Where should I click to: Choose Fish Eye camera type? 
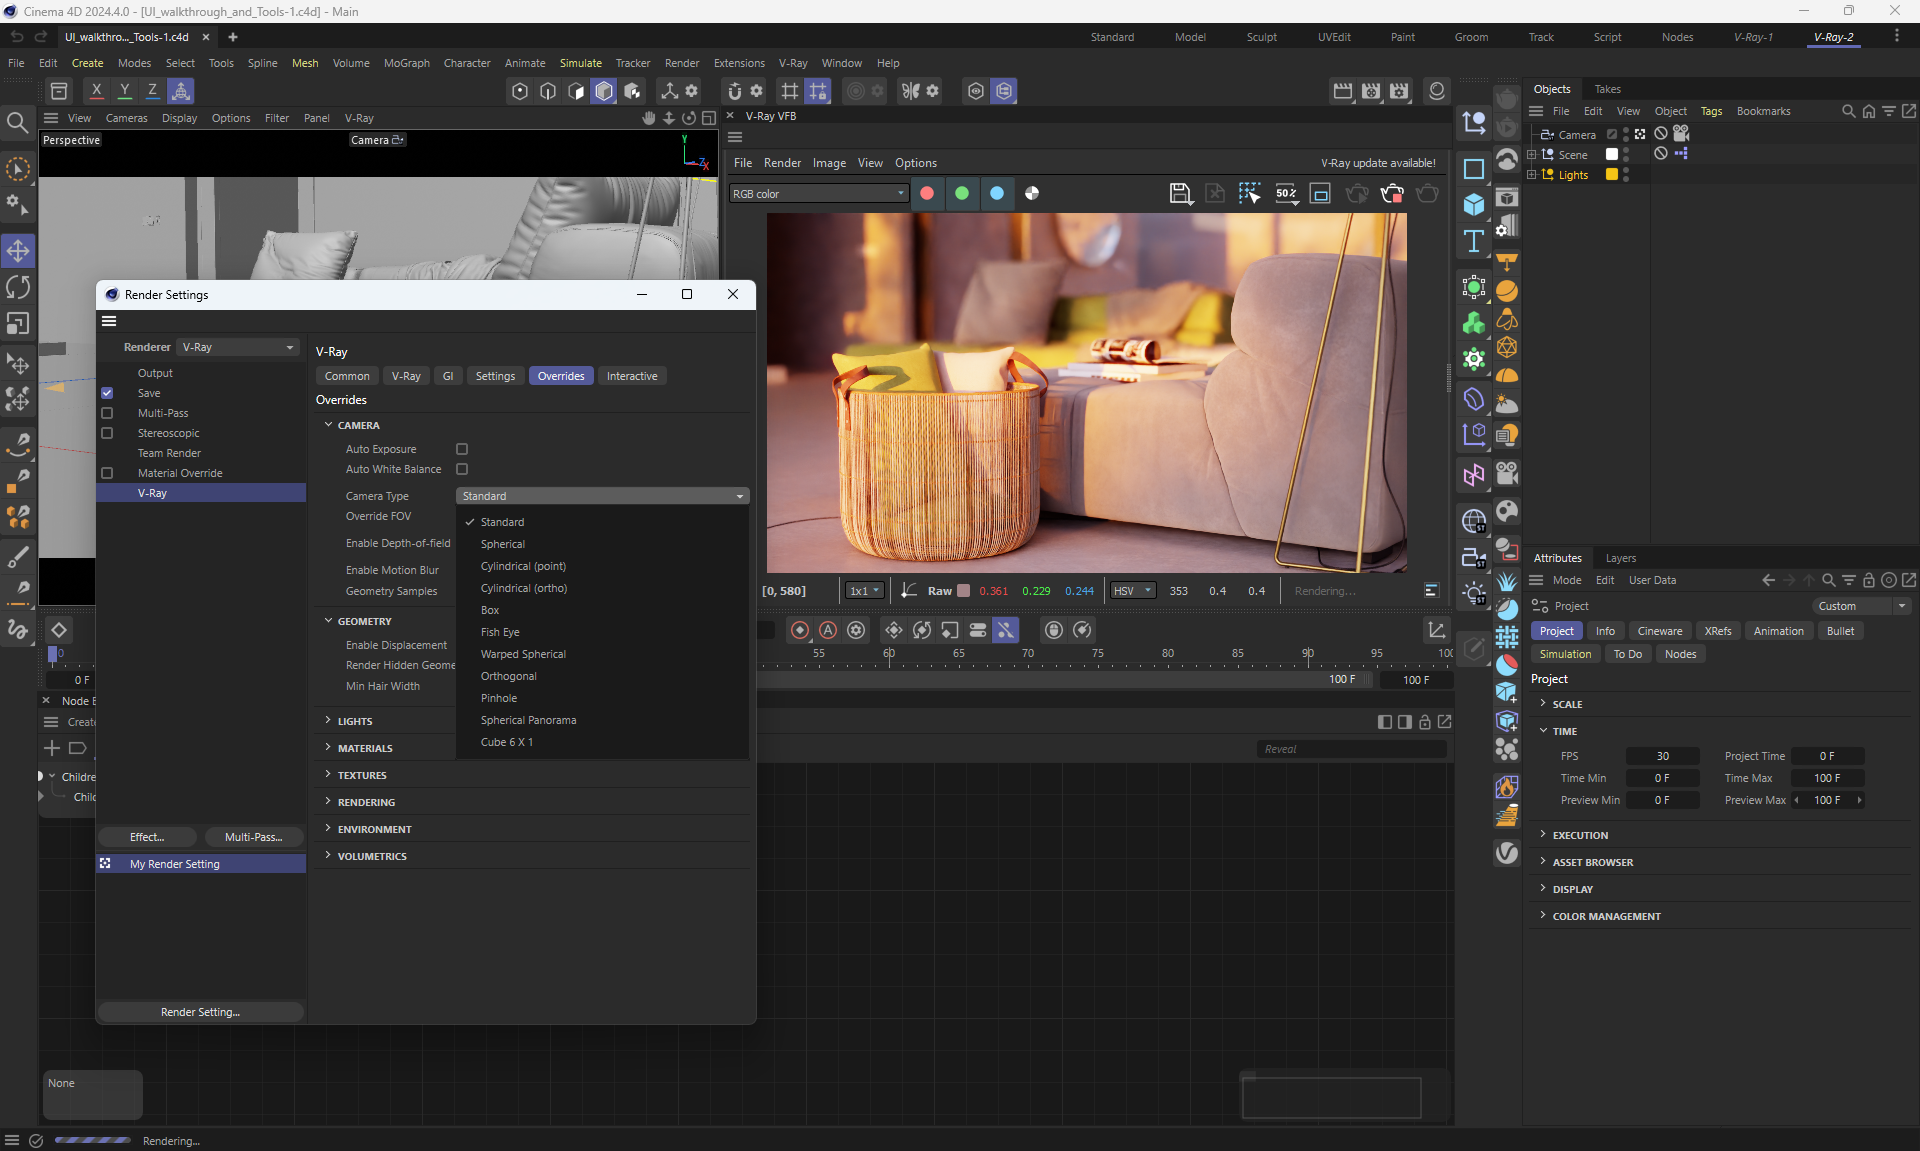500,632
